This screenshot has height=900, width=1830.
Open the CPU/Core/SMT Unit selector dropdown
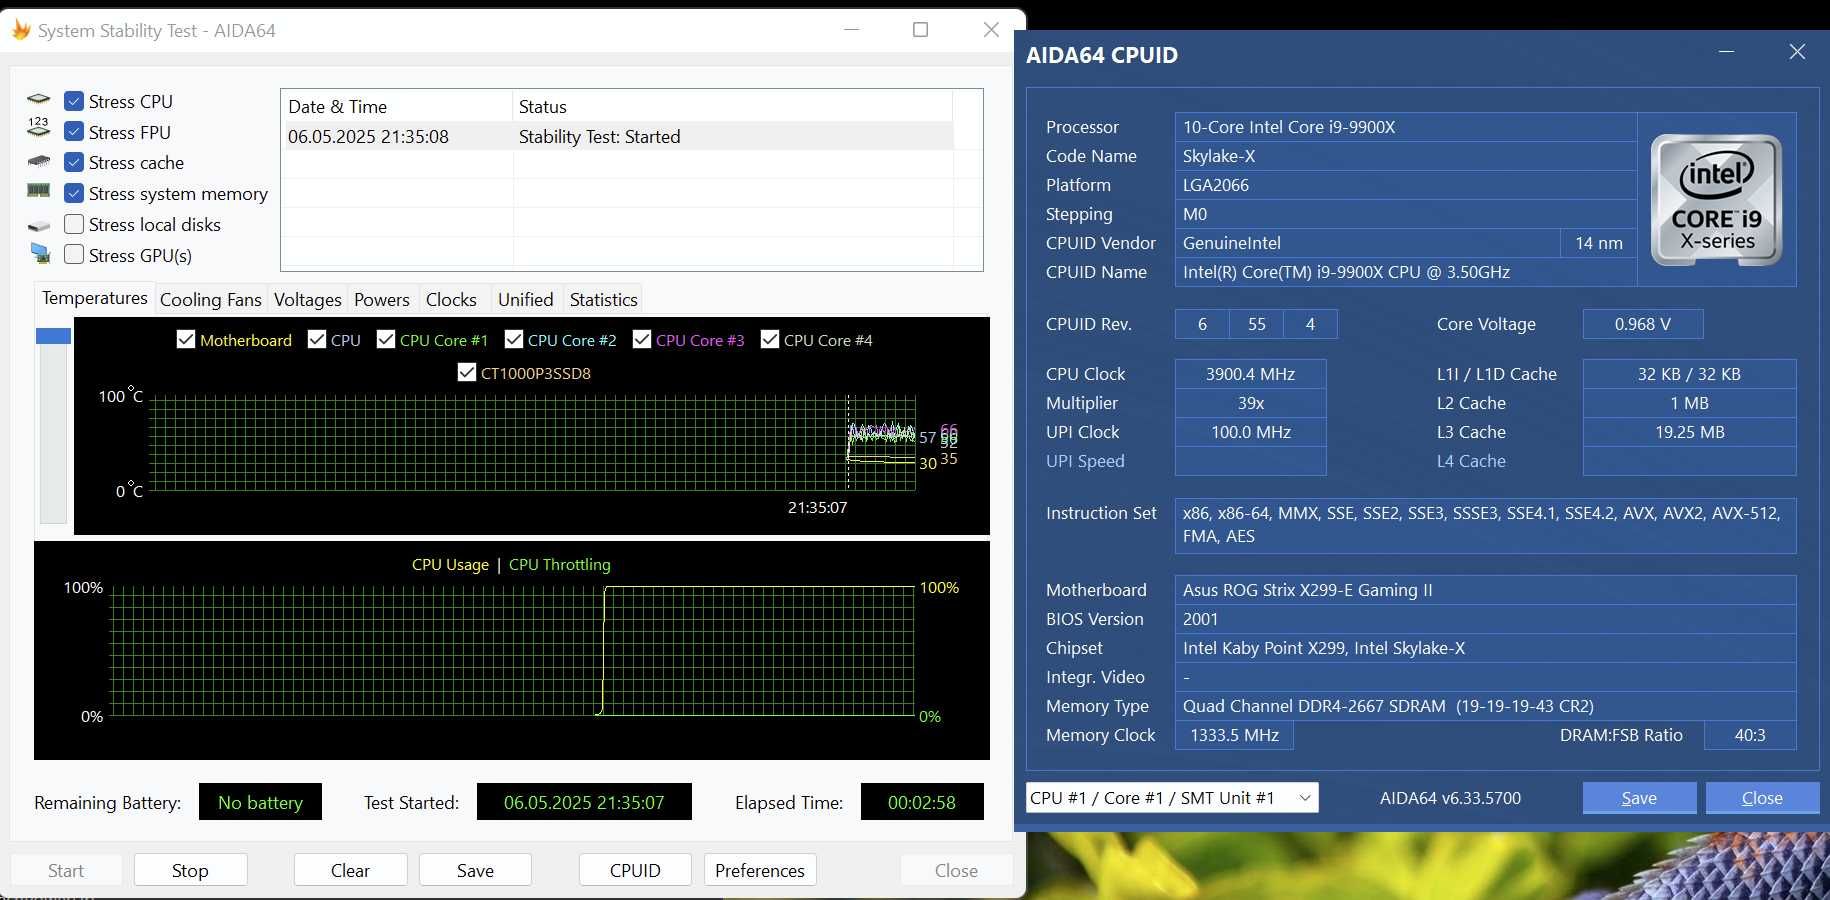[1172, 798]
